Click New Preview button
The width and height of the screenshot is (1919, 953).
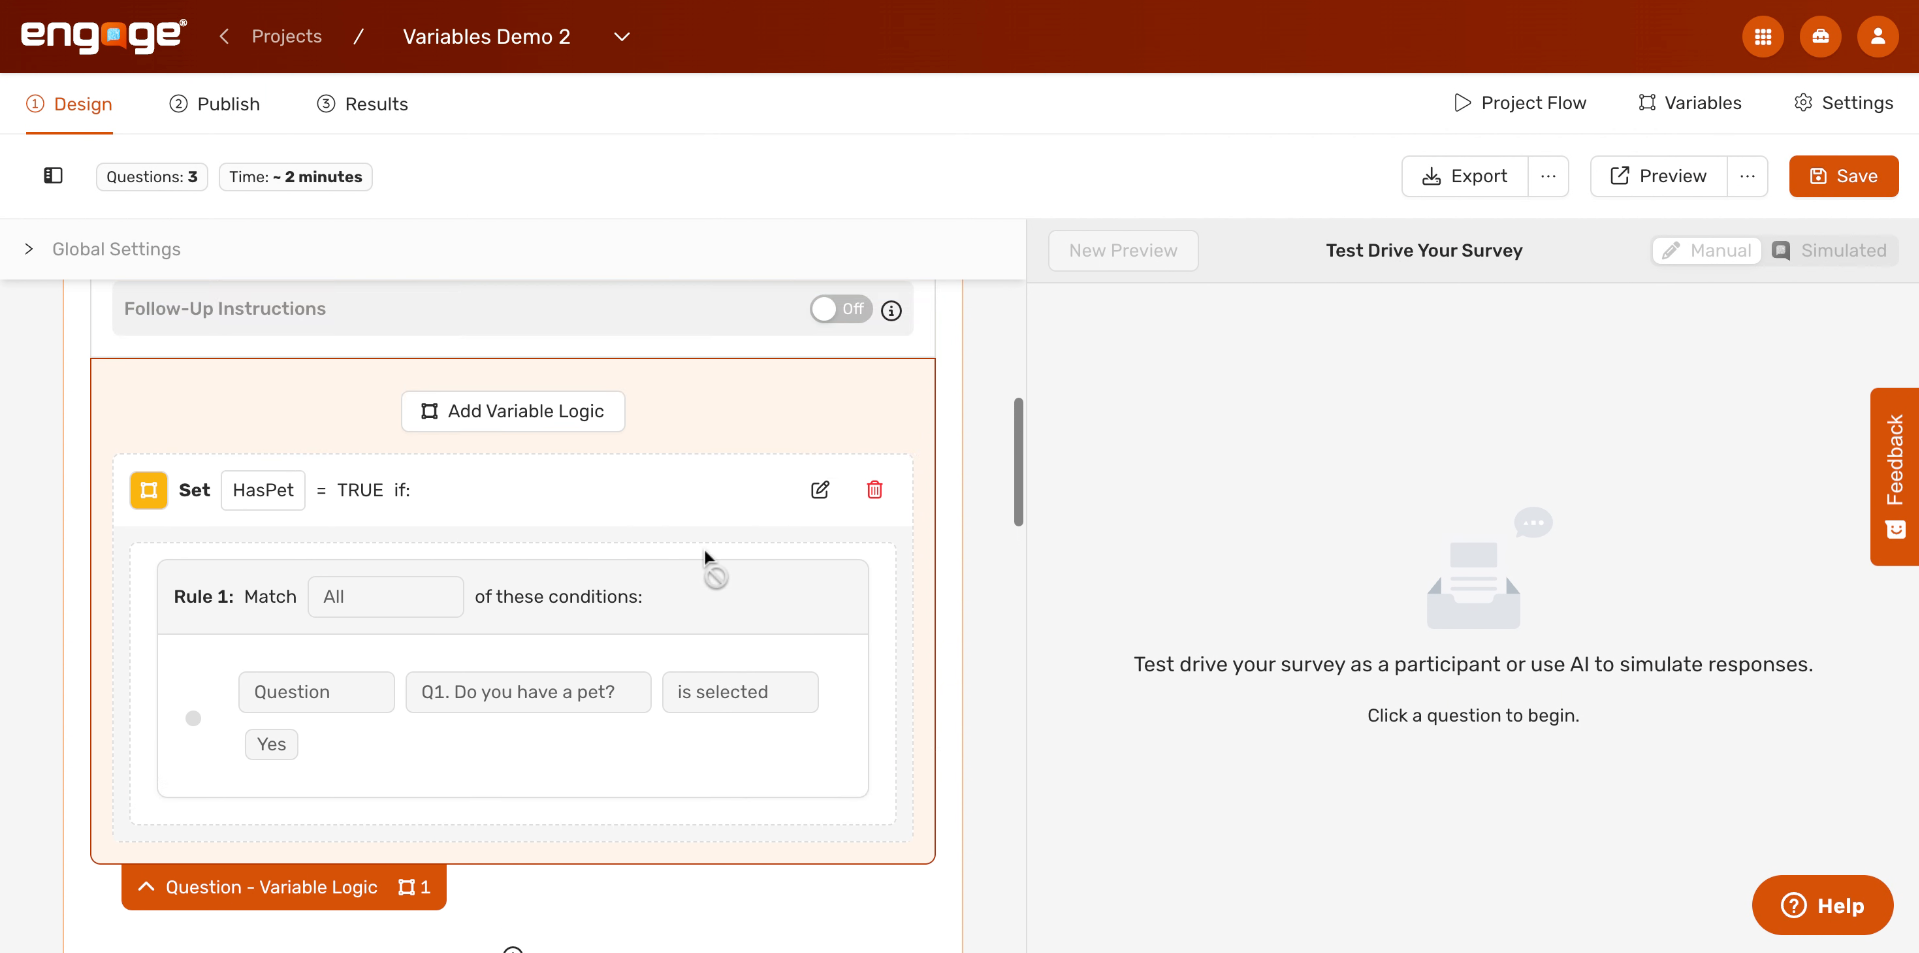[1123, 251]
